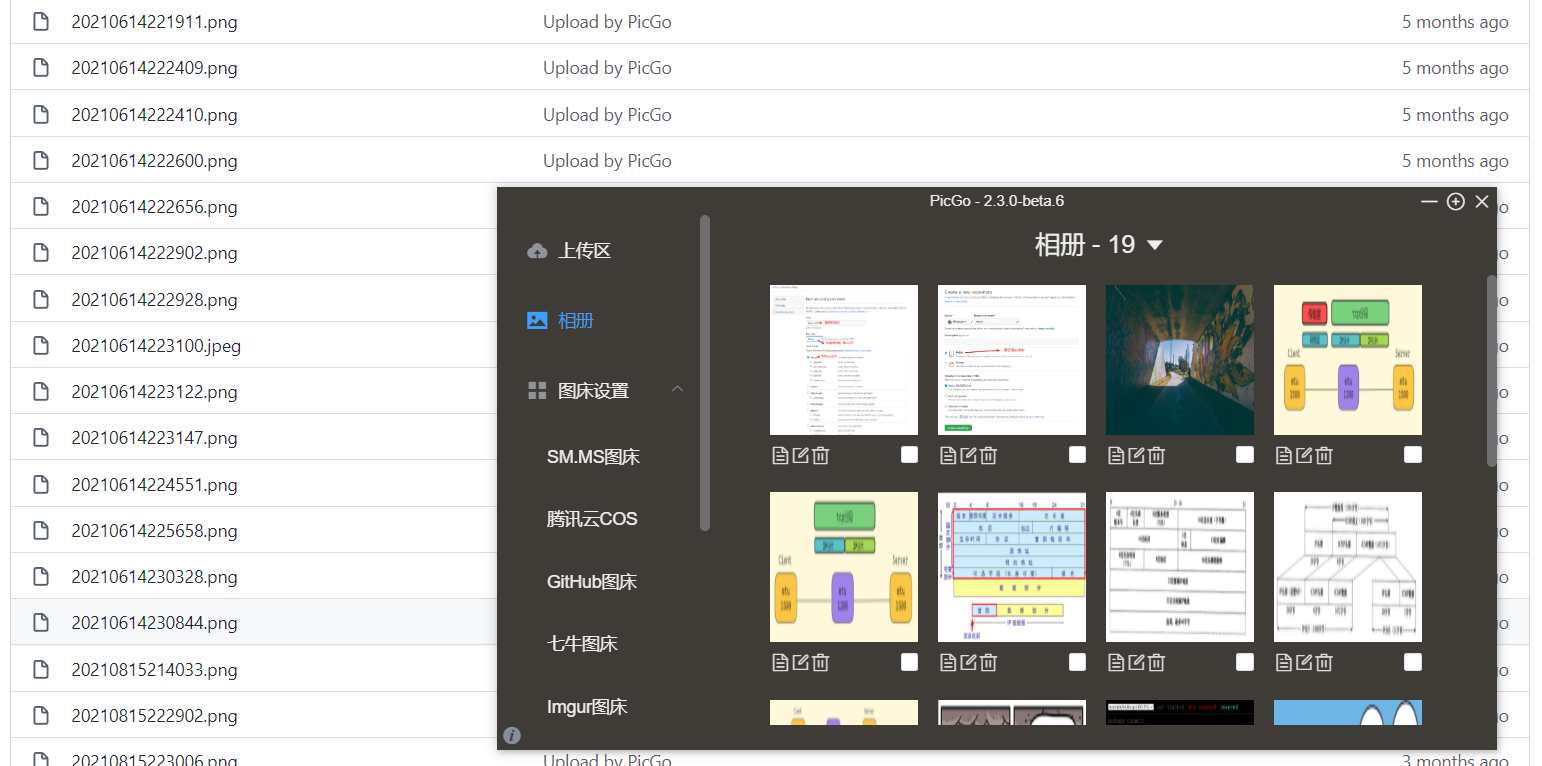This screenshot has height=766, width=1542.
Task: Tick checkbox of yellow diagram with red box
Action: click(1413, 455)
